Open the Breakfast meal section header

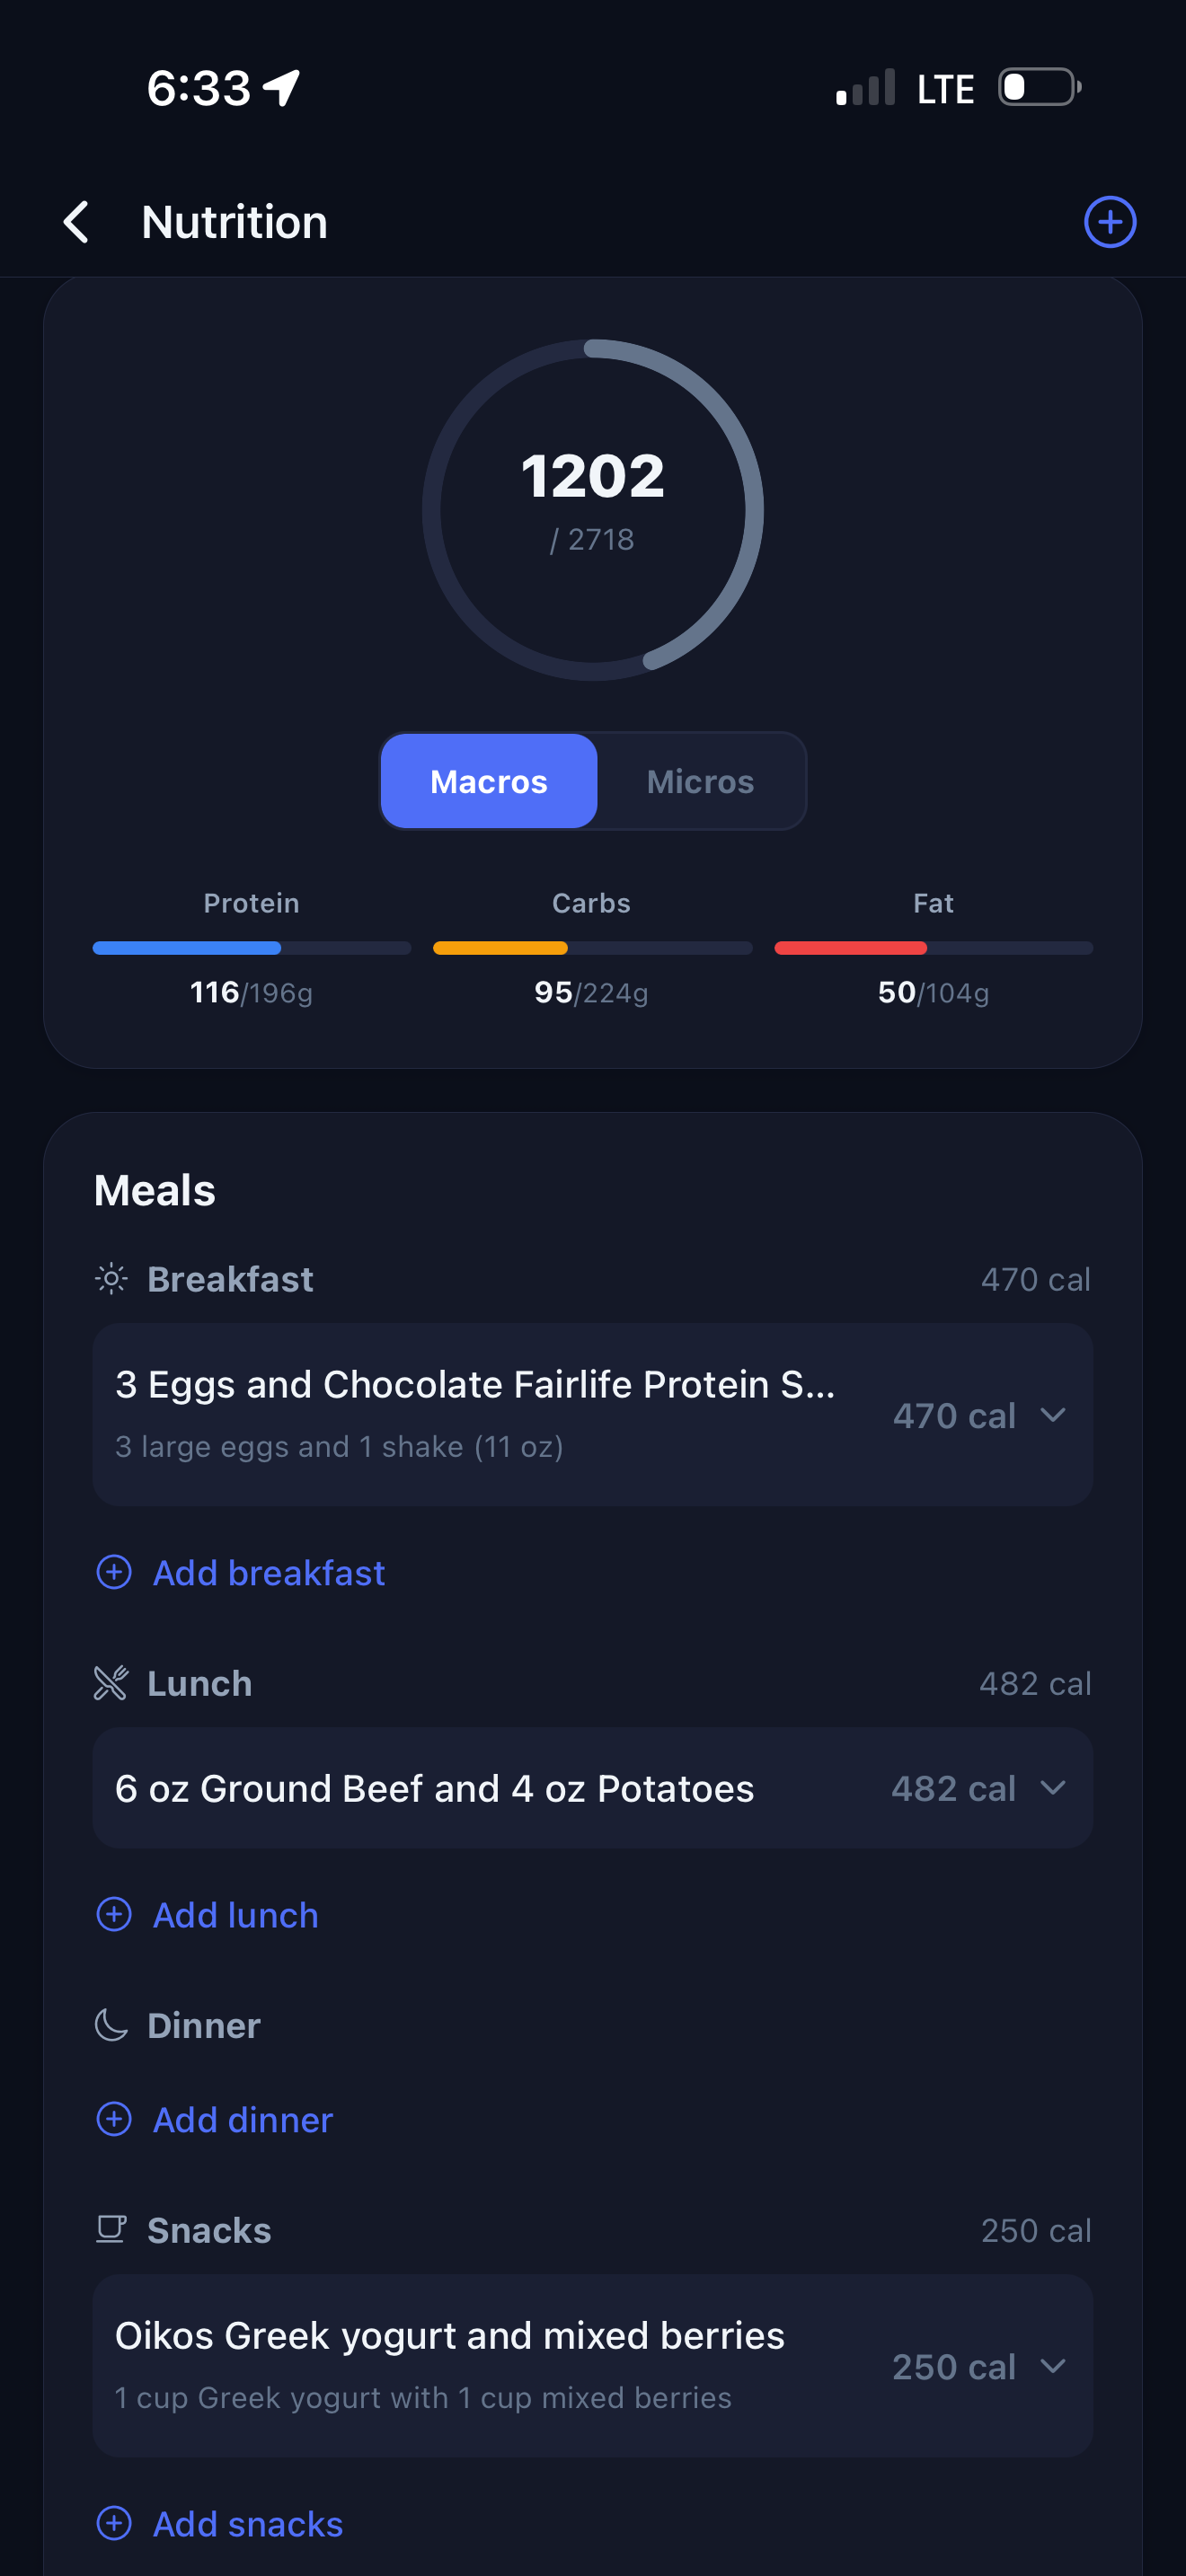[230, 1278]
